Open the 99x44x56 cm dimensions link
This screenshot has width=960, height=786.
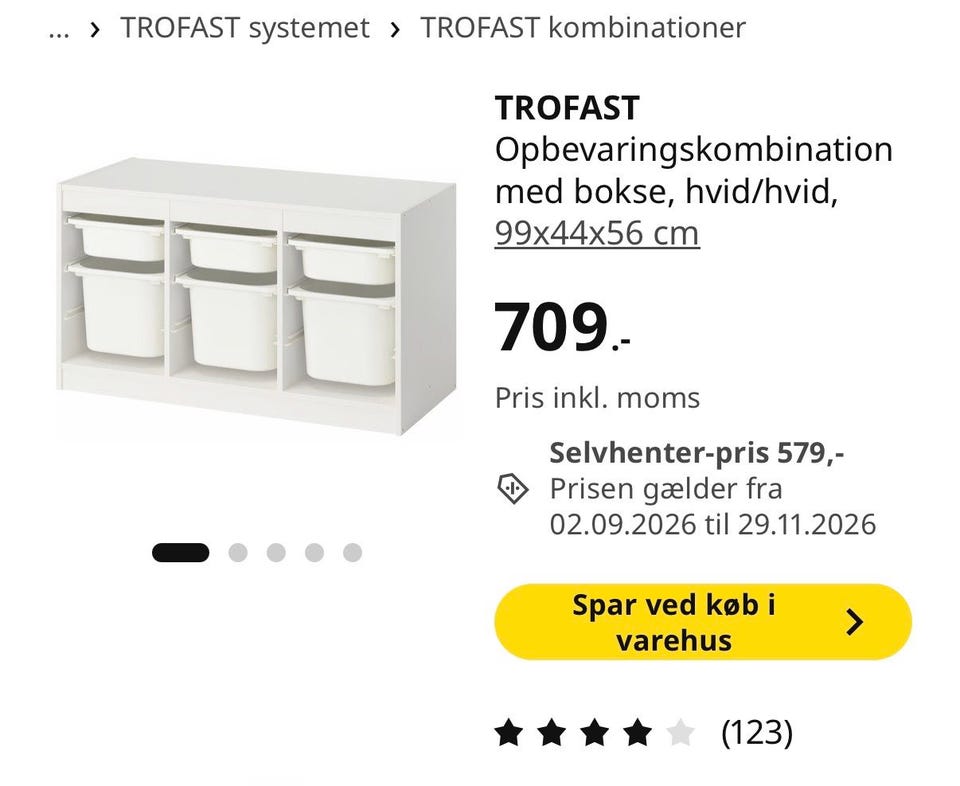(597, 233)
